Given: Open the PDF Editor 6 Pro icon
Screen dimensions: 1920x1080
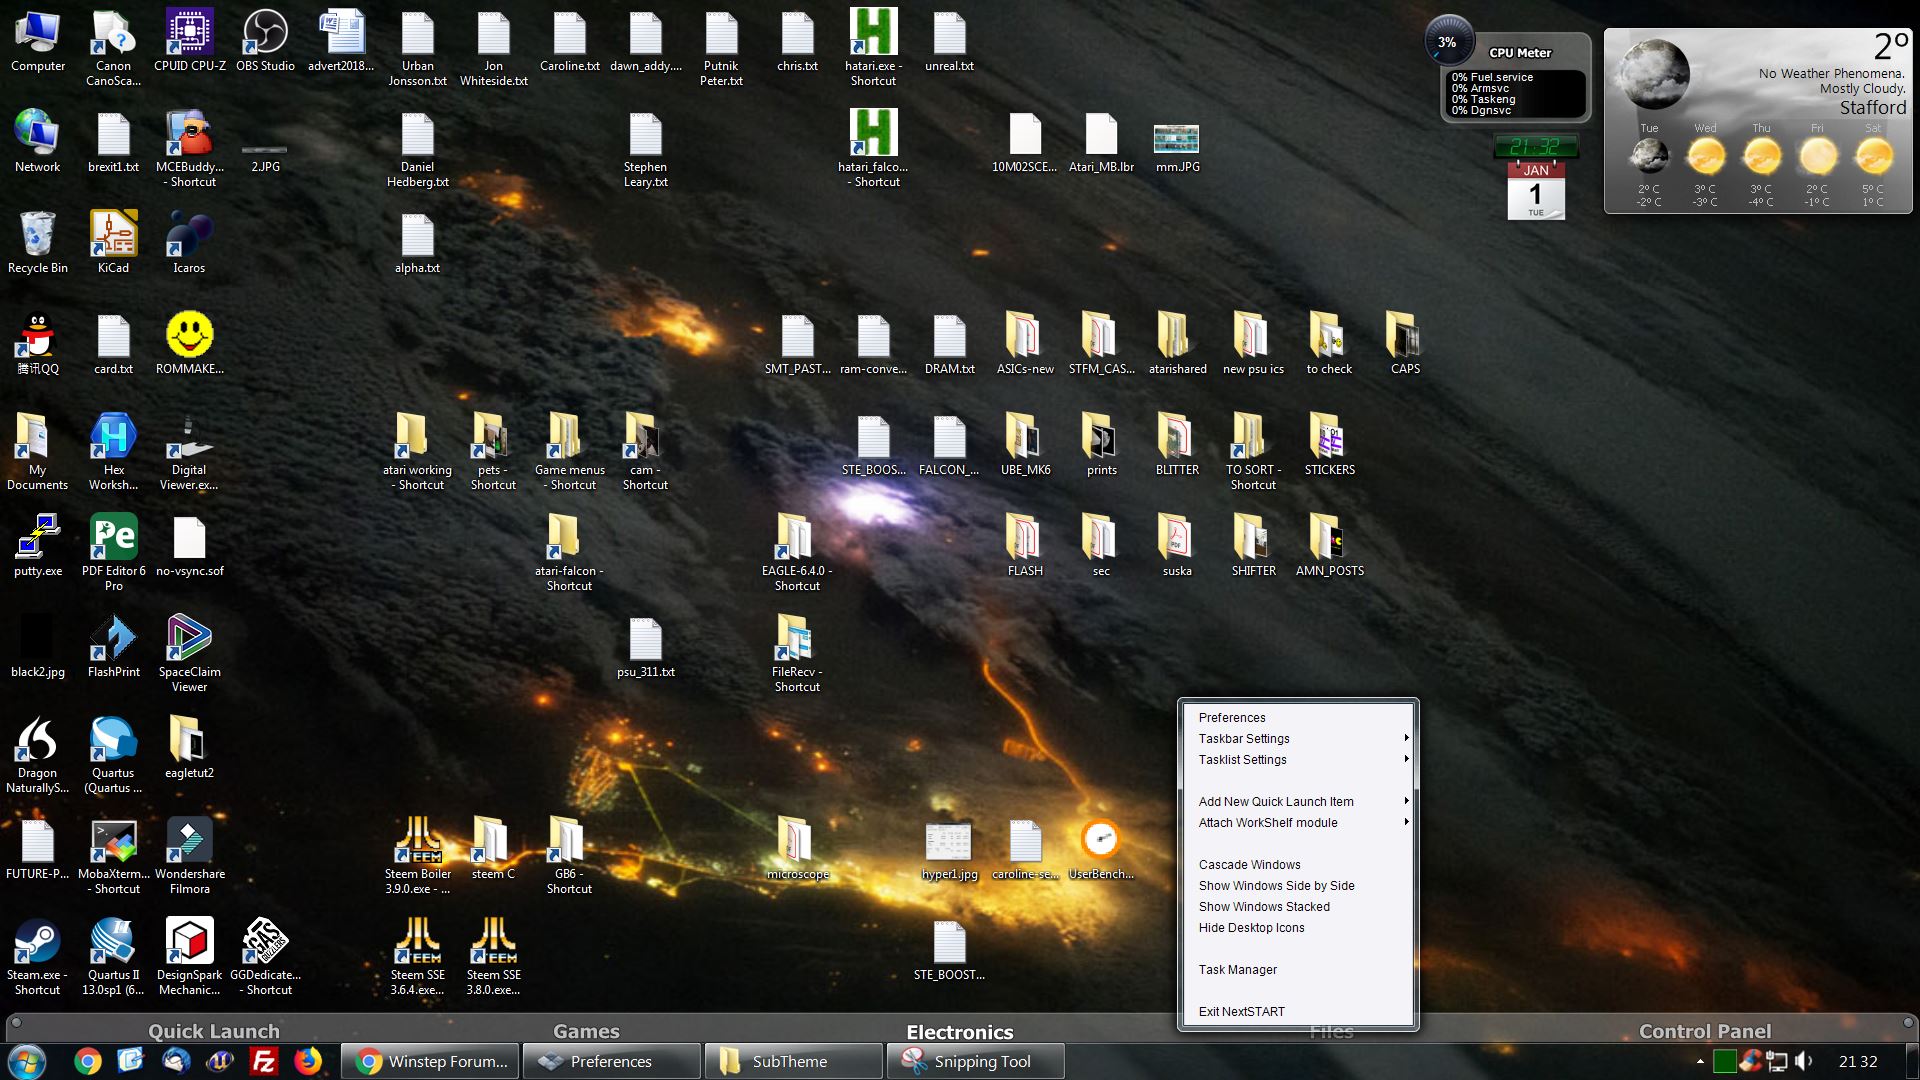Looking at the screenshot, I should click(x=113, y=538).
